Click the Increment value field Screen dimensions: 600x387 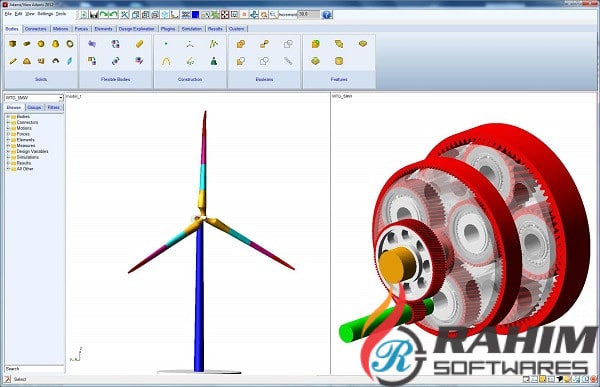(x=308, y=14)
